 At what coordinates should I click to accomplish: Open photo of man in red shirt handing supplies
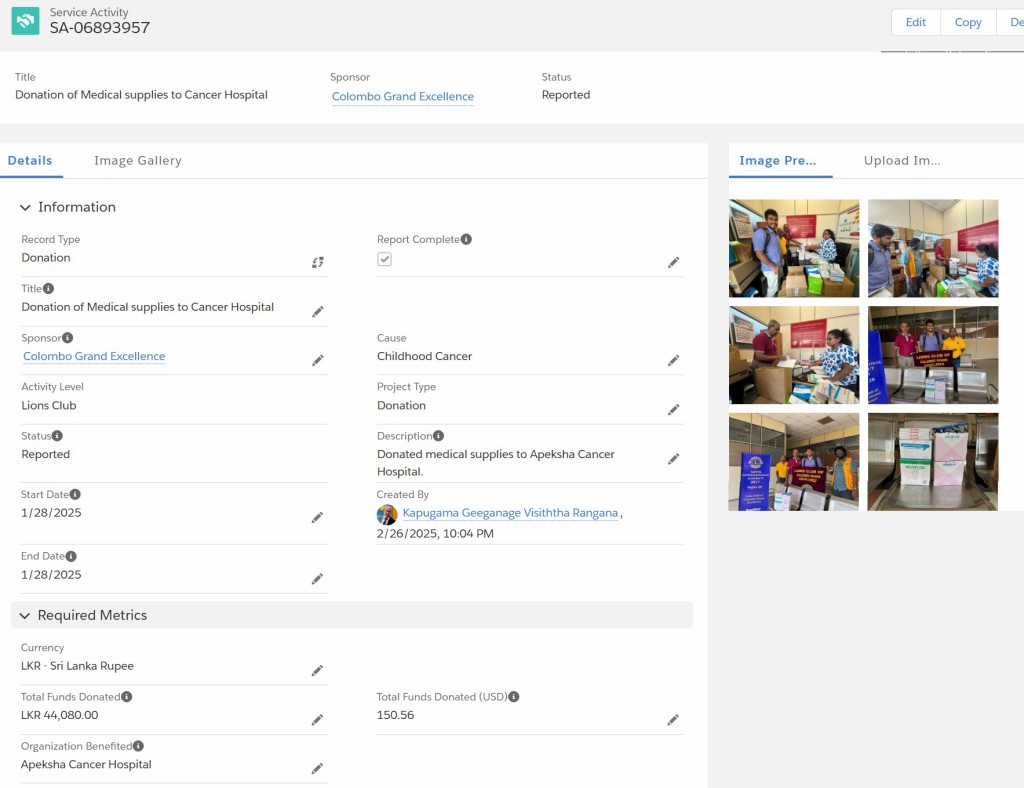coord(794,355)
